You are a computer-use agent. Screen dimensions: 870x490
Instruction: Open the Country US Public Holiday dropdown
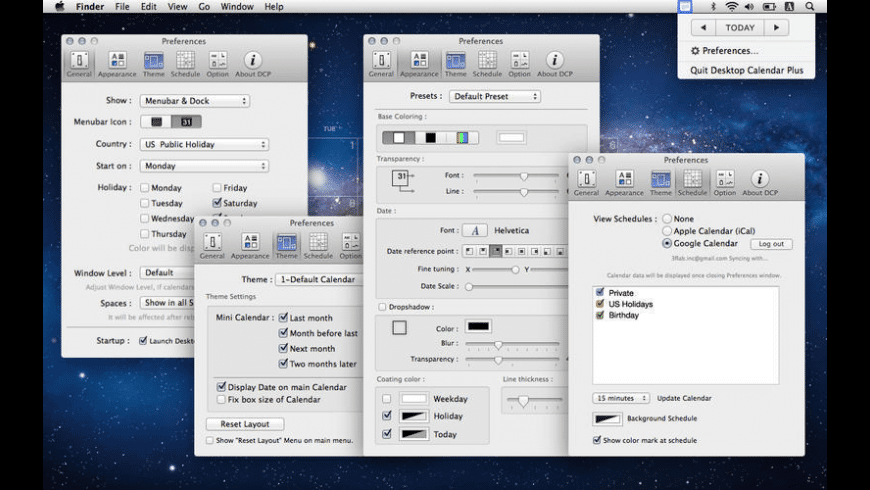coord(204,144)
